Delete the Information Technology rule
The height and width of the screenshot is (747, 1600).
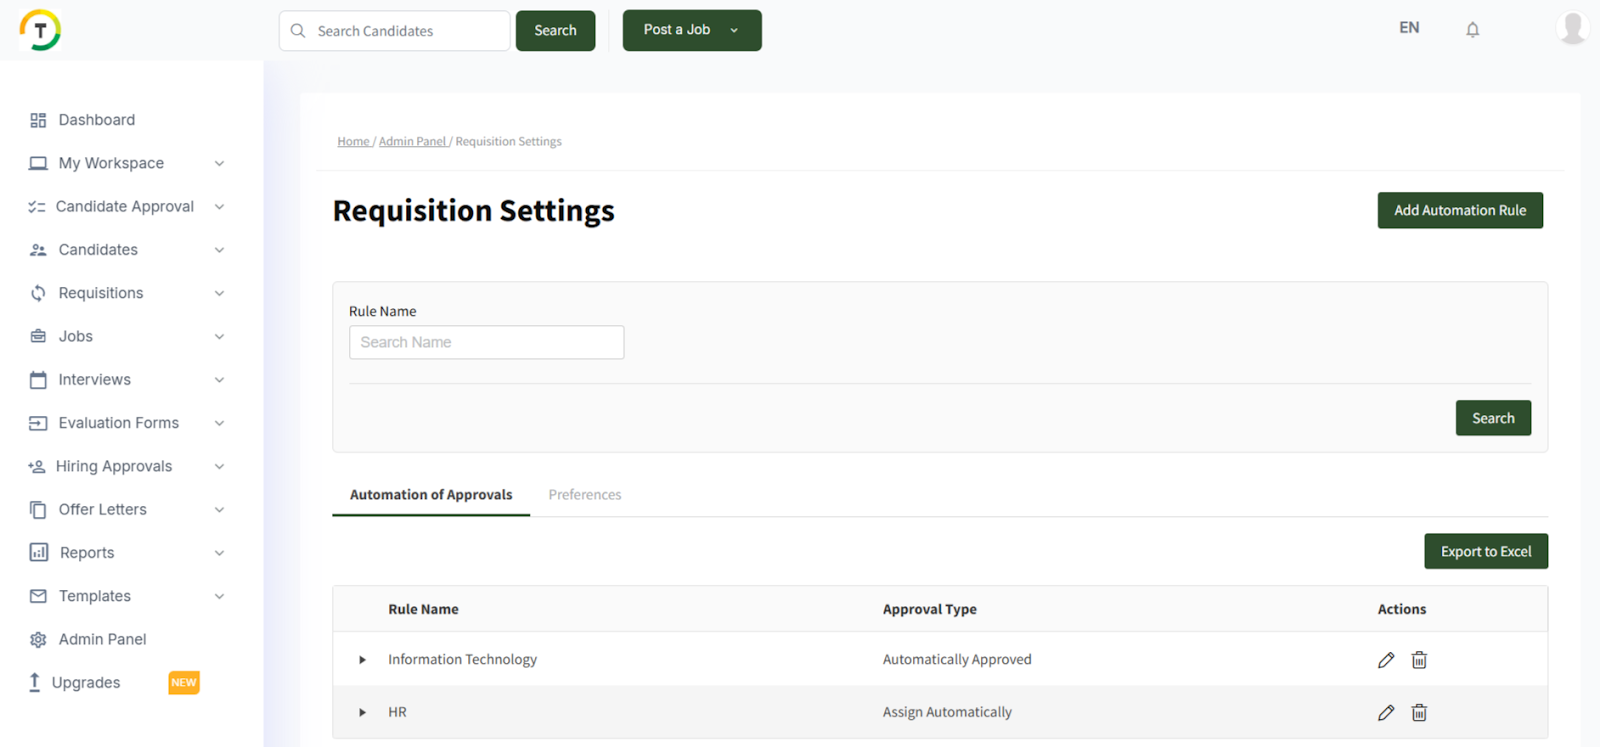click(1419, 660)
